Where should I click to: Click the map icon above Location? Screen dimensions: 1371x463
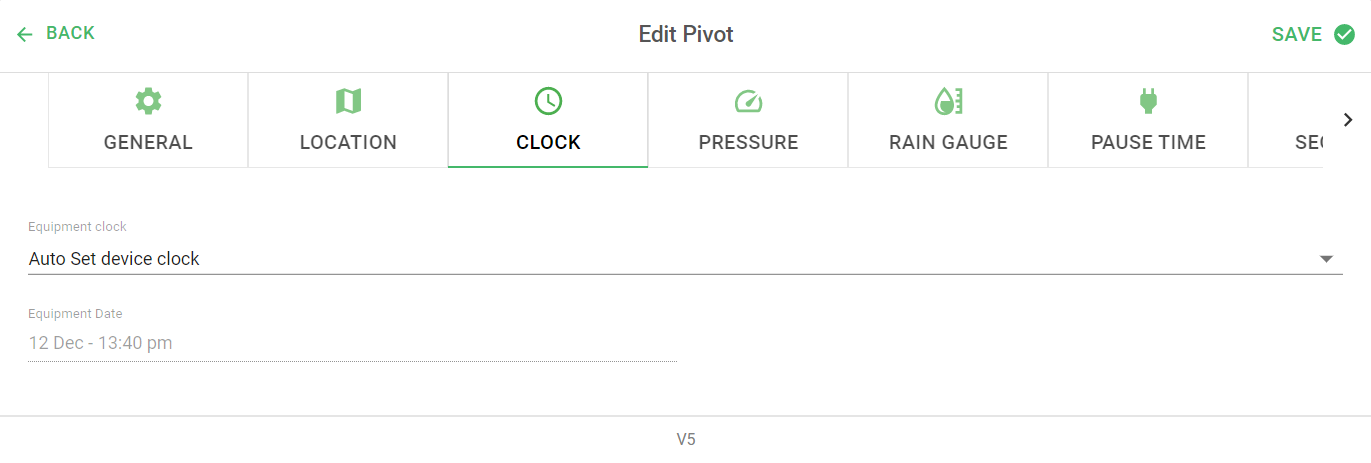pos(348,100)
